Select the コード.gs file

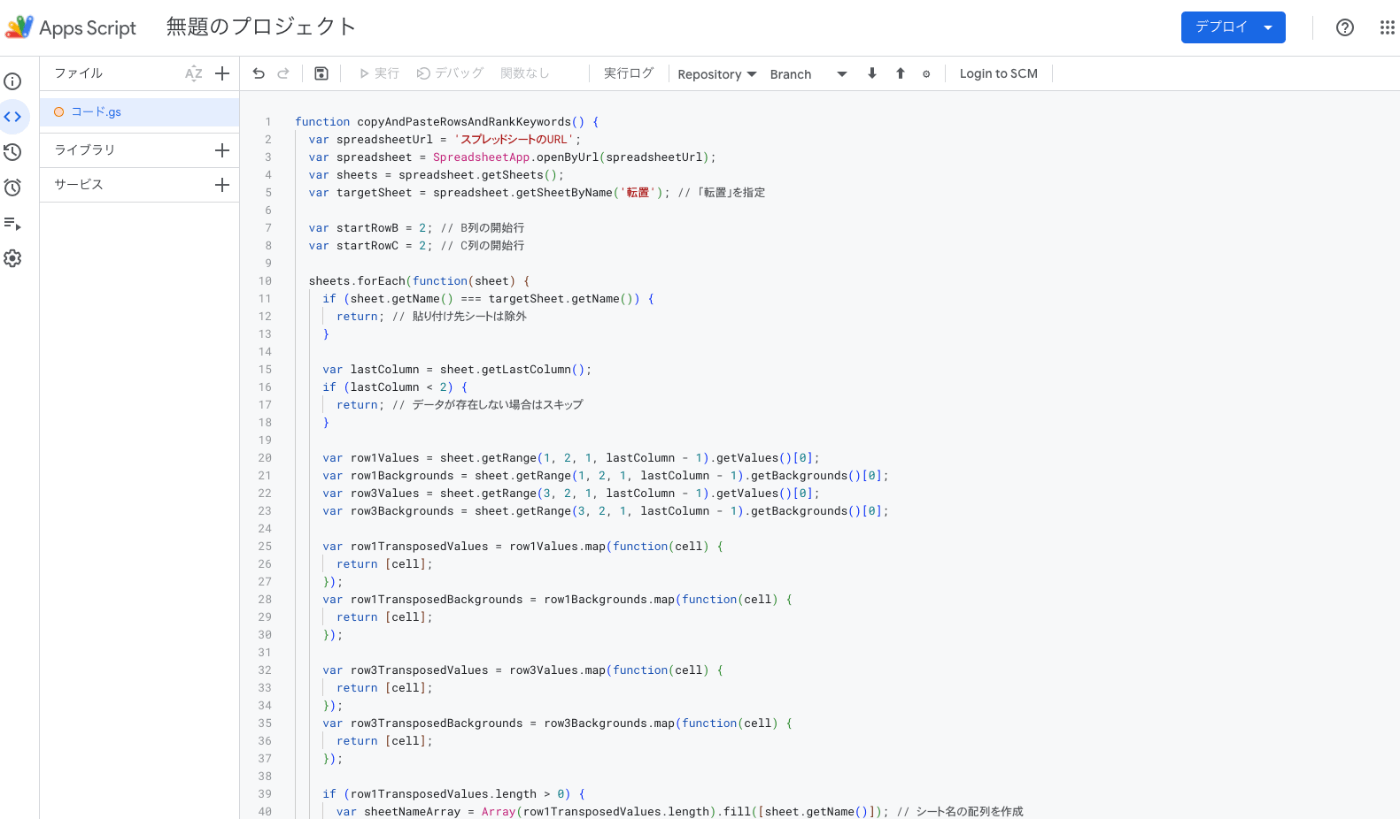point(139,112)
